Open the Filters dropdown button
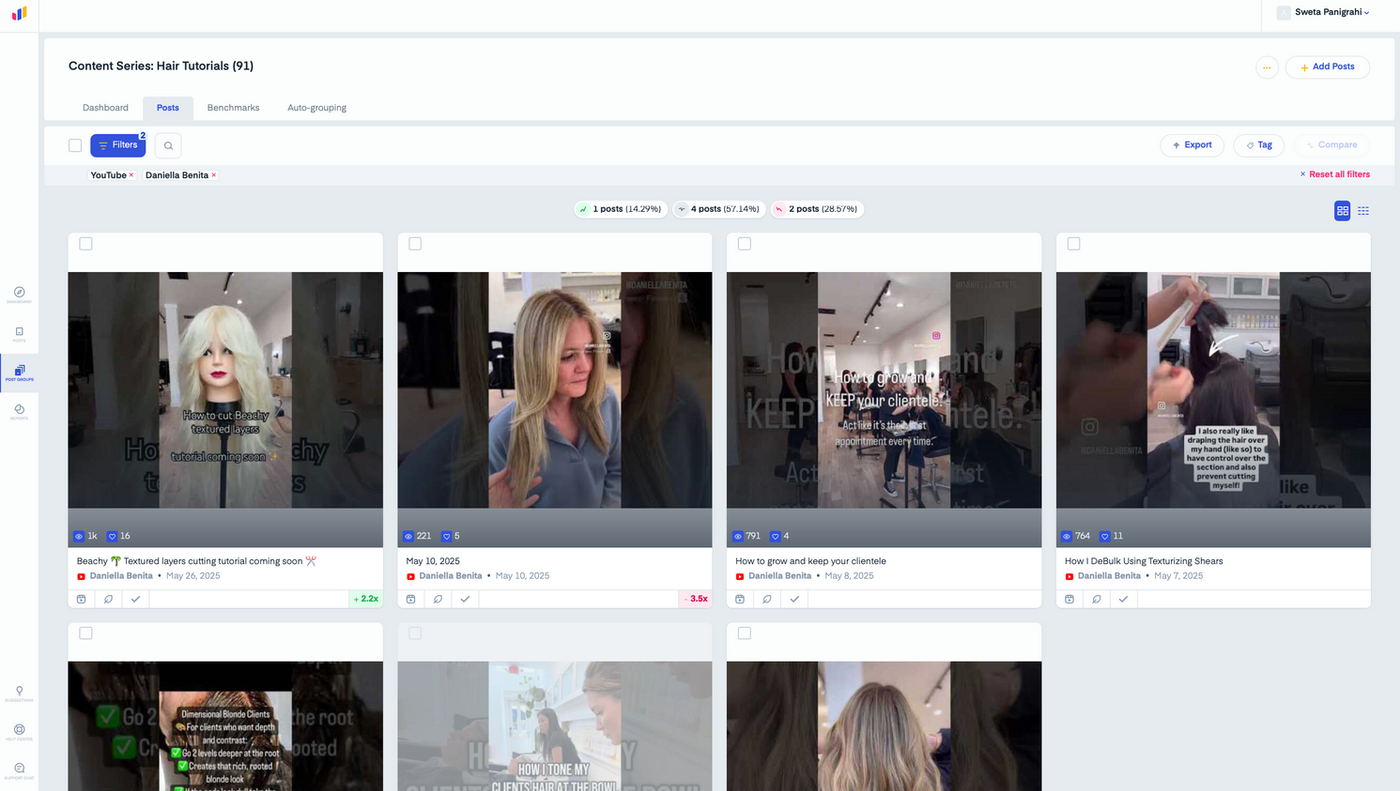The image size is (1400, 791). 118,146
